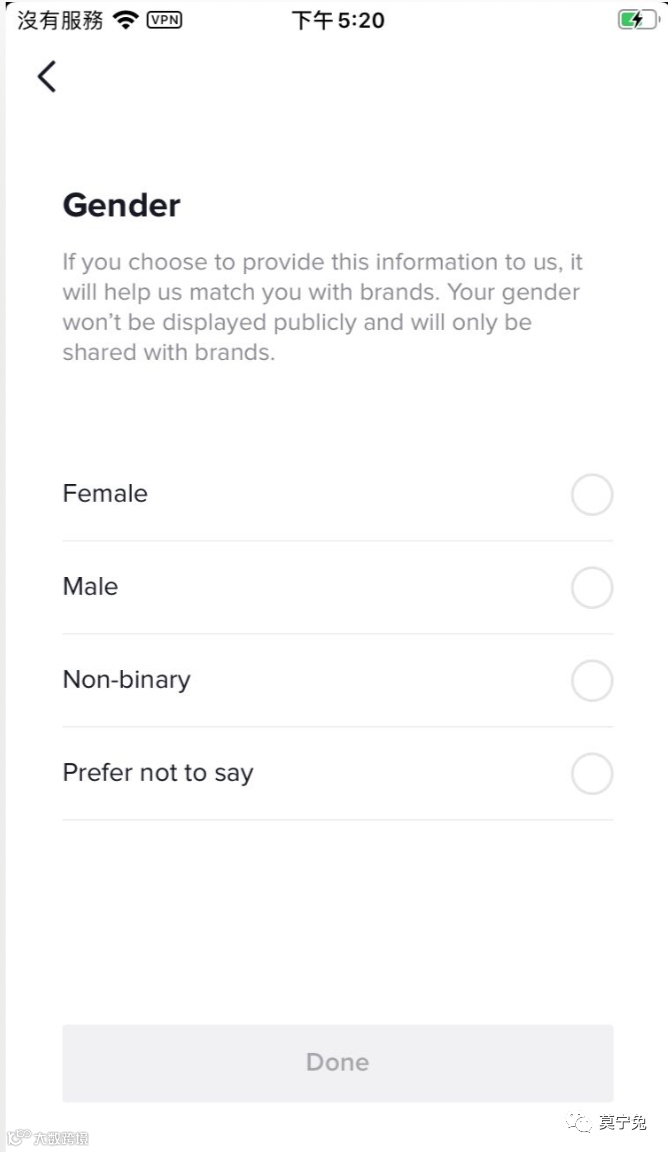Tap the WeChat watermark icon at bottom right

579,1123
